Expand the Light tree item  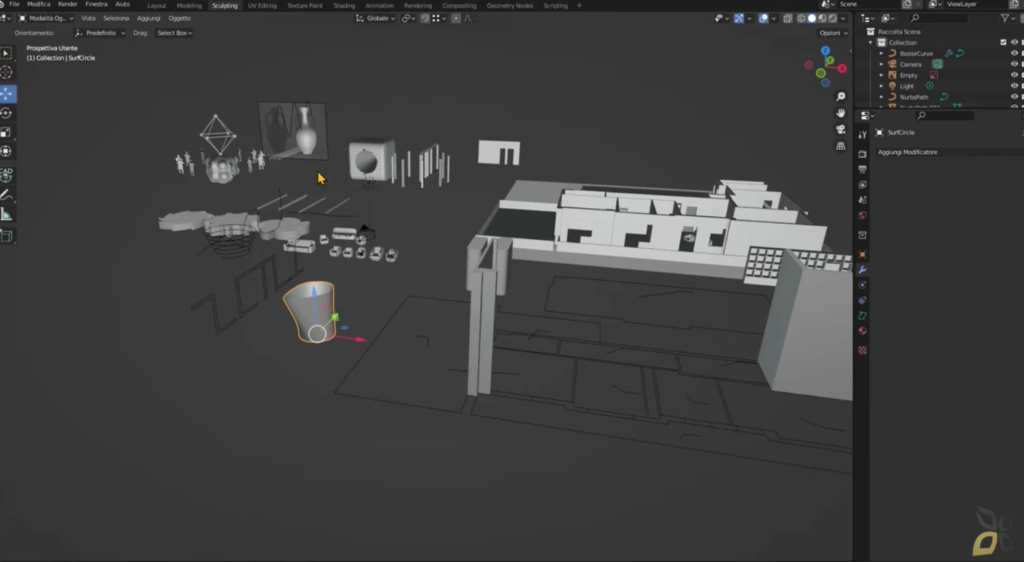882,86
